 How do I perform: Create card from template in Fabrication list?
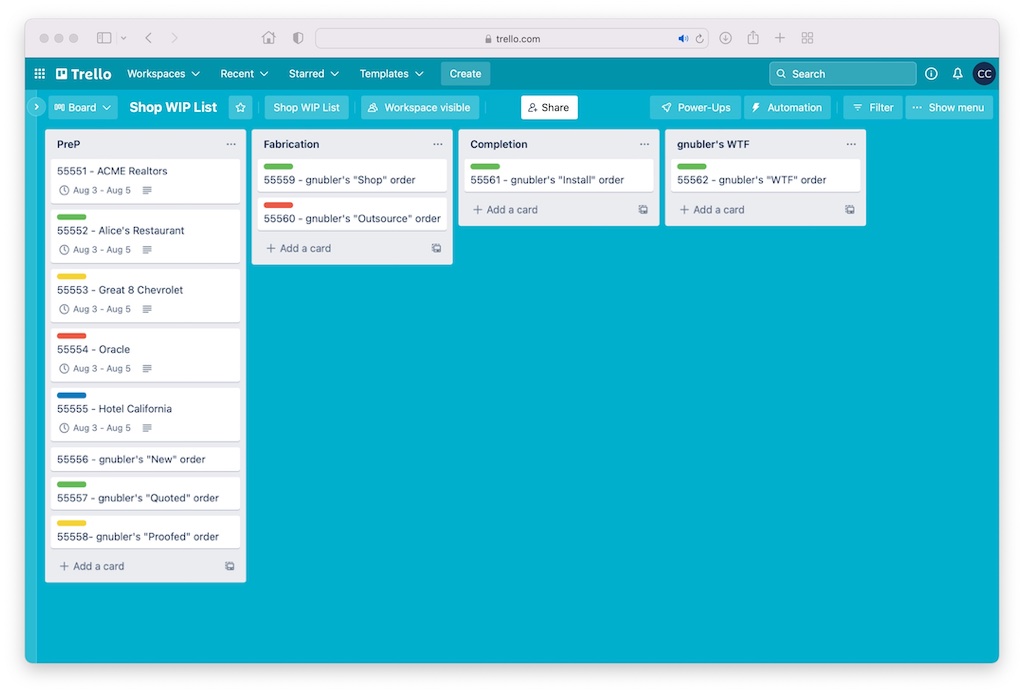436,248
